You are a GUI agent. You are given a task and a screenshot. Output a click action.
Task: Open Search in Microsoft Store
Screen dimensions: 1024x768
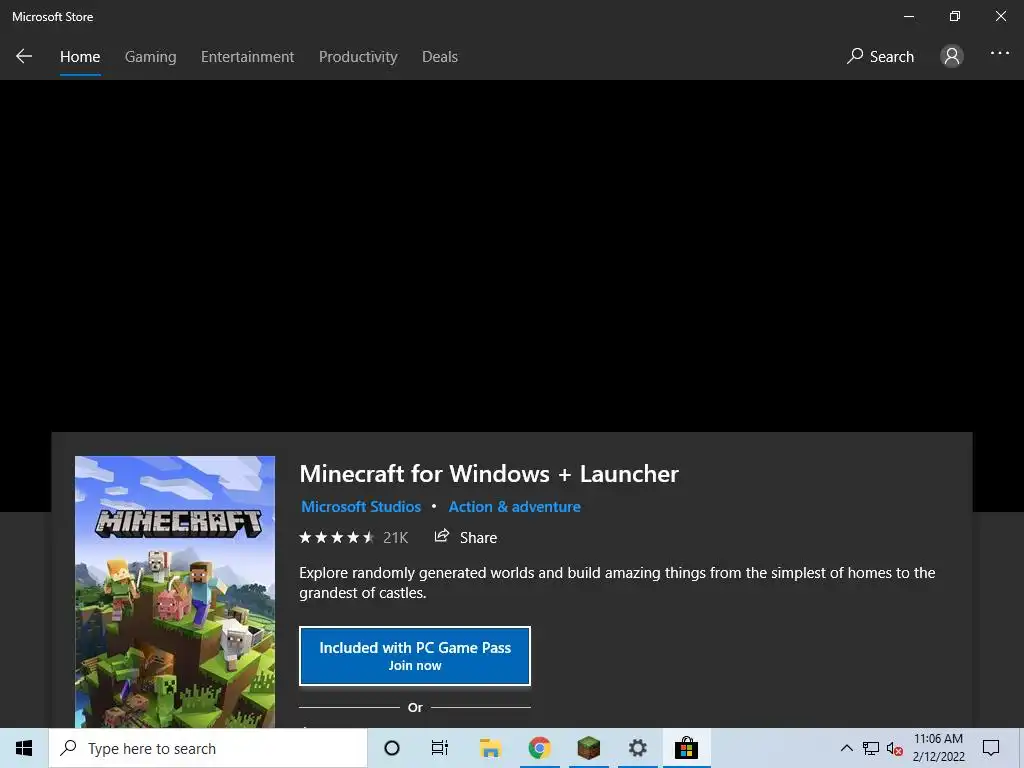(880, 57)
